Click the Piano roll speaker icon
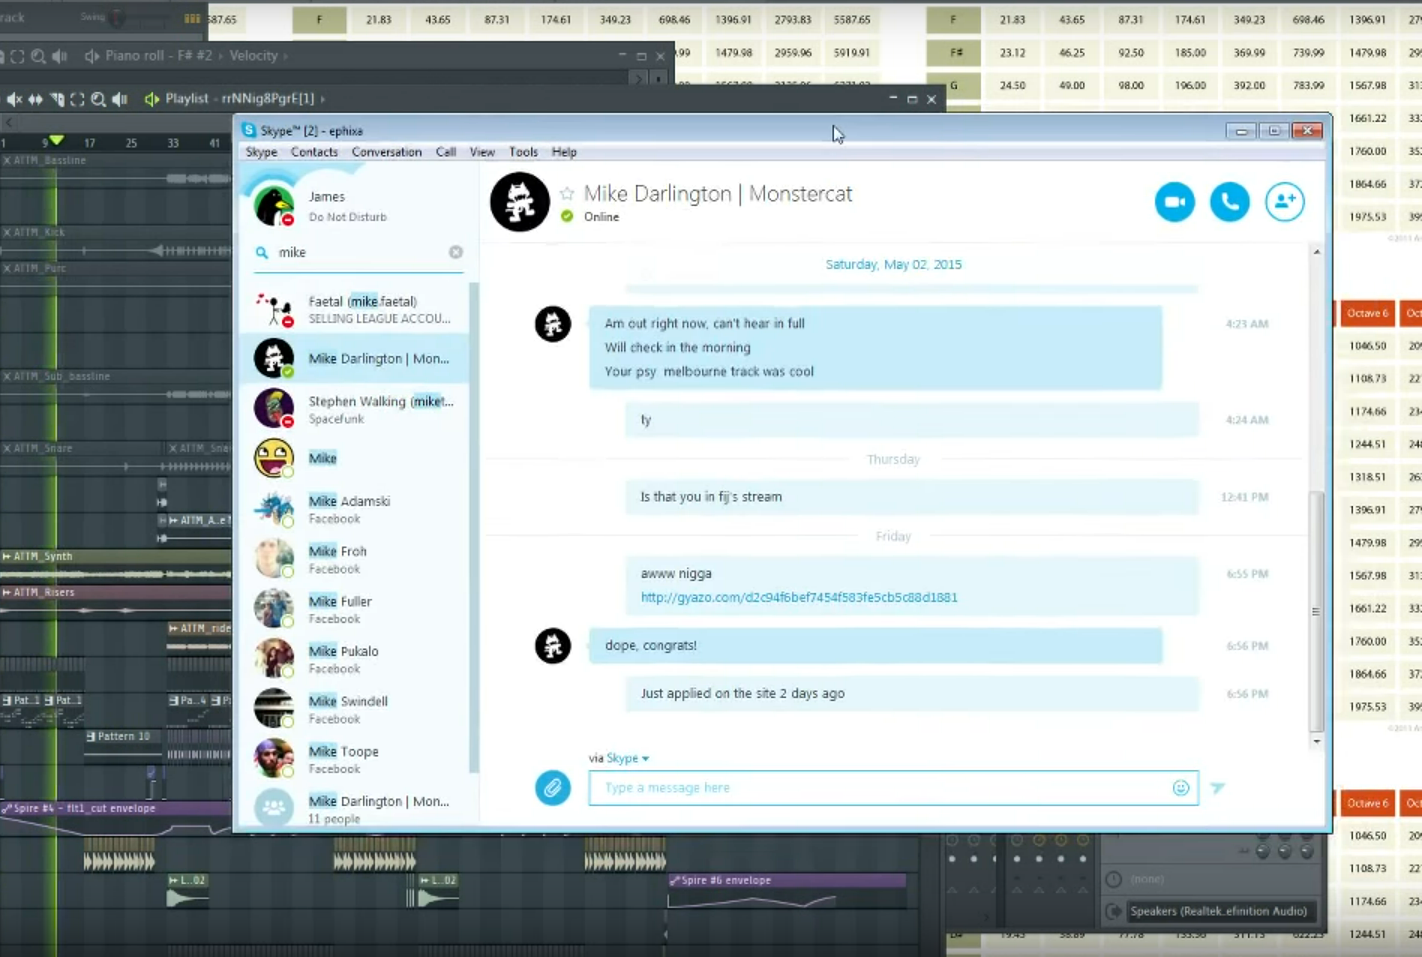The width and height of the screenshot is (1422, 957). pos(91,56)
